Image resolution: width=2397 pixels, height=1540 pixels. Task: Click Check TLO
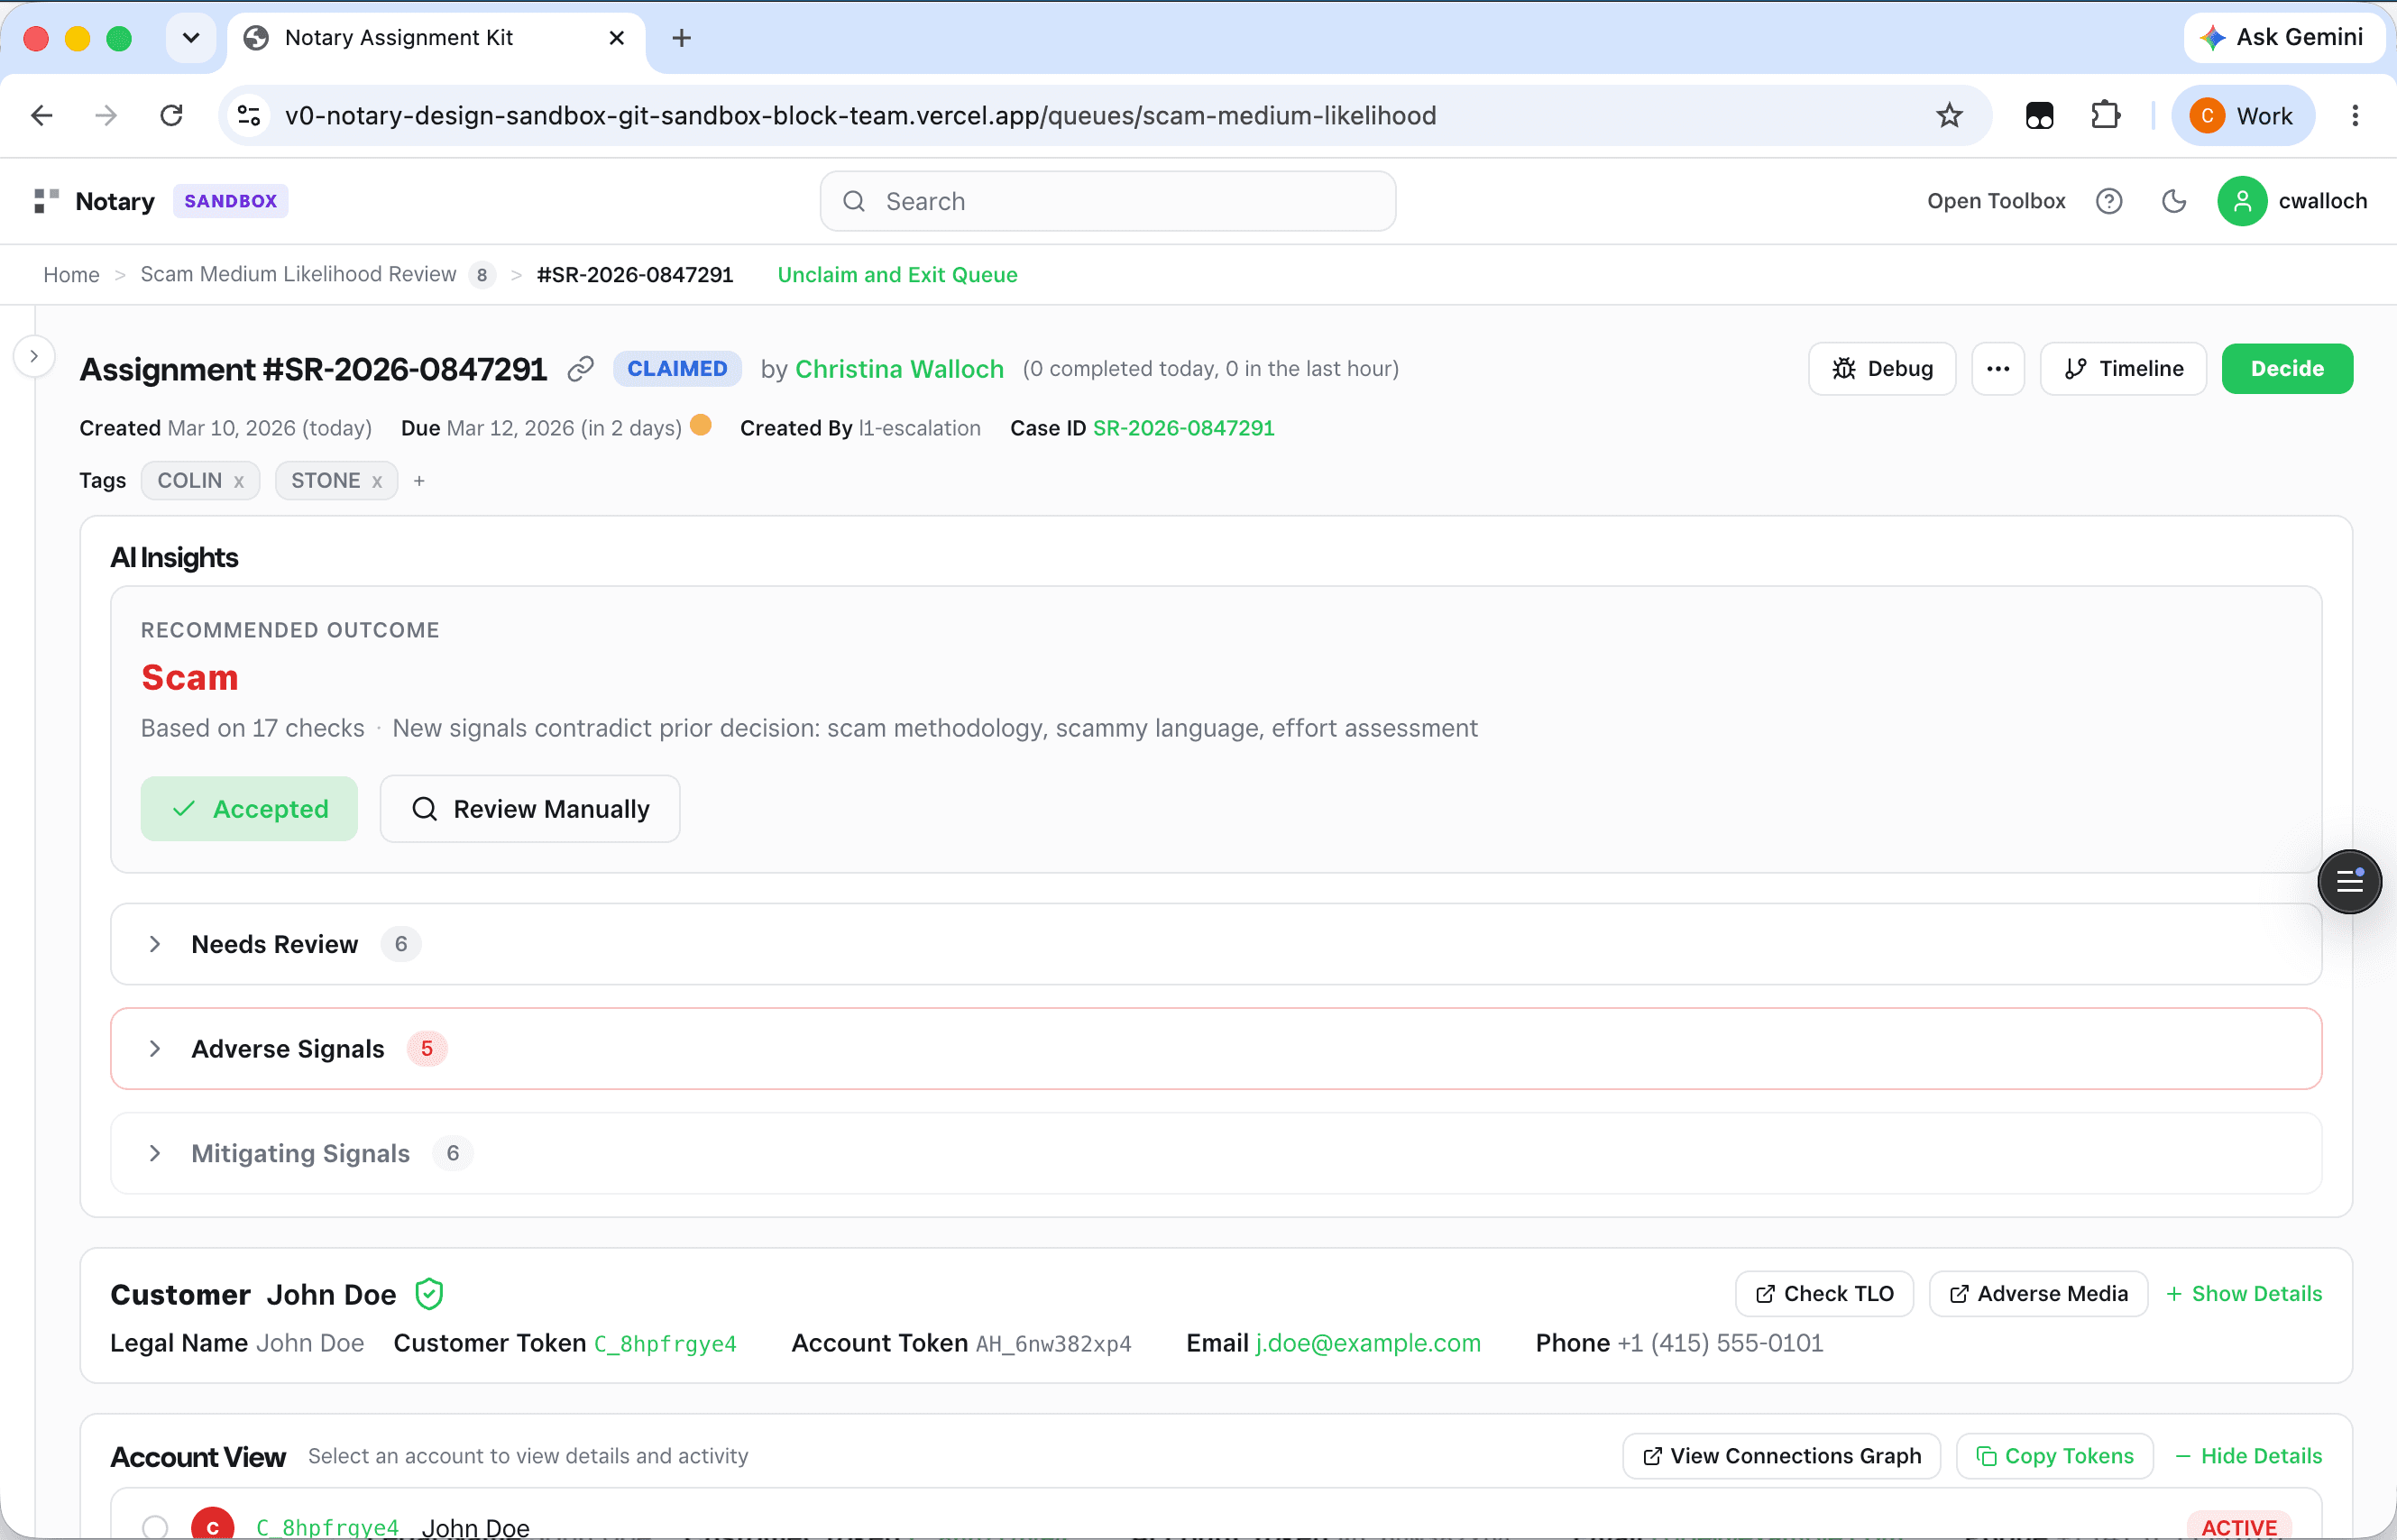click(x=1824, y=1293)
